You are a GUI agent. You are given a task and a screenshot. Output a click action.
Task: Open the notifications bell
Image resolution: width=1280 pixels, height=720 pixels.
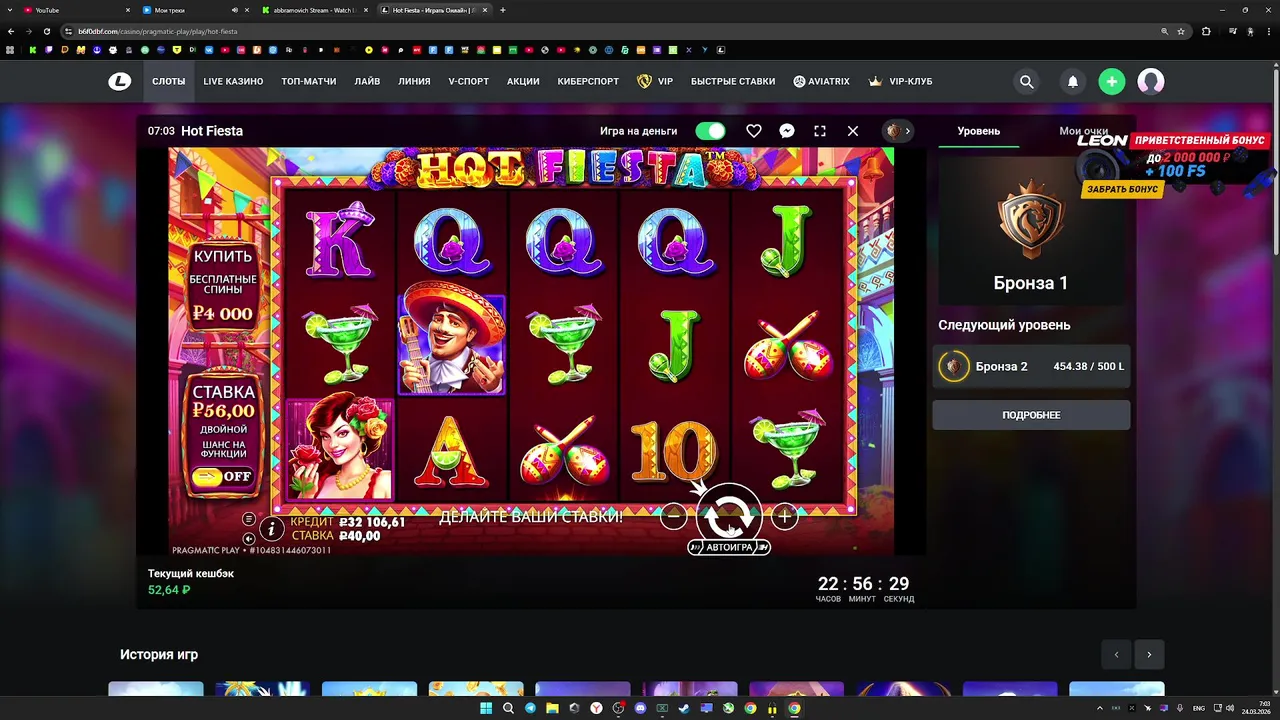coord(1073,82)
